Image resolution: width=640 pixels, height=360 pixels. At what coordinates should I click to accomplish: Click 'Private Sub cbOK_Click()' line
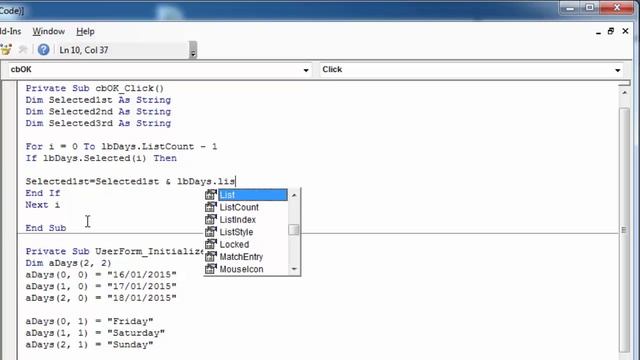pyautogui.click(x=95, y=89)
